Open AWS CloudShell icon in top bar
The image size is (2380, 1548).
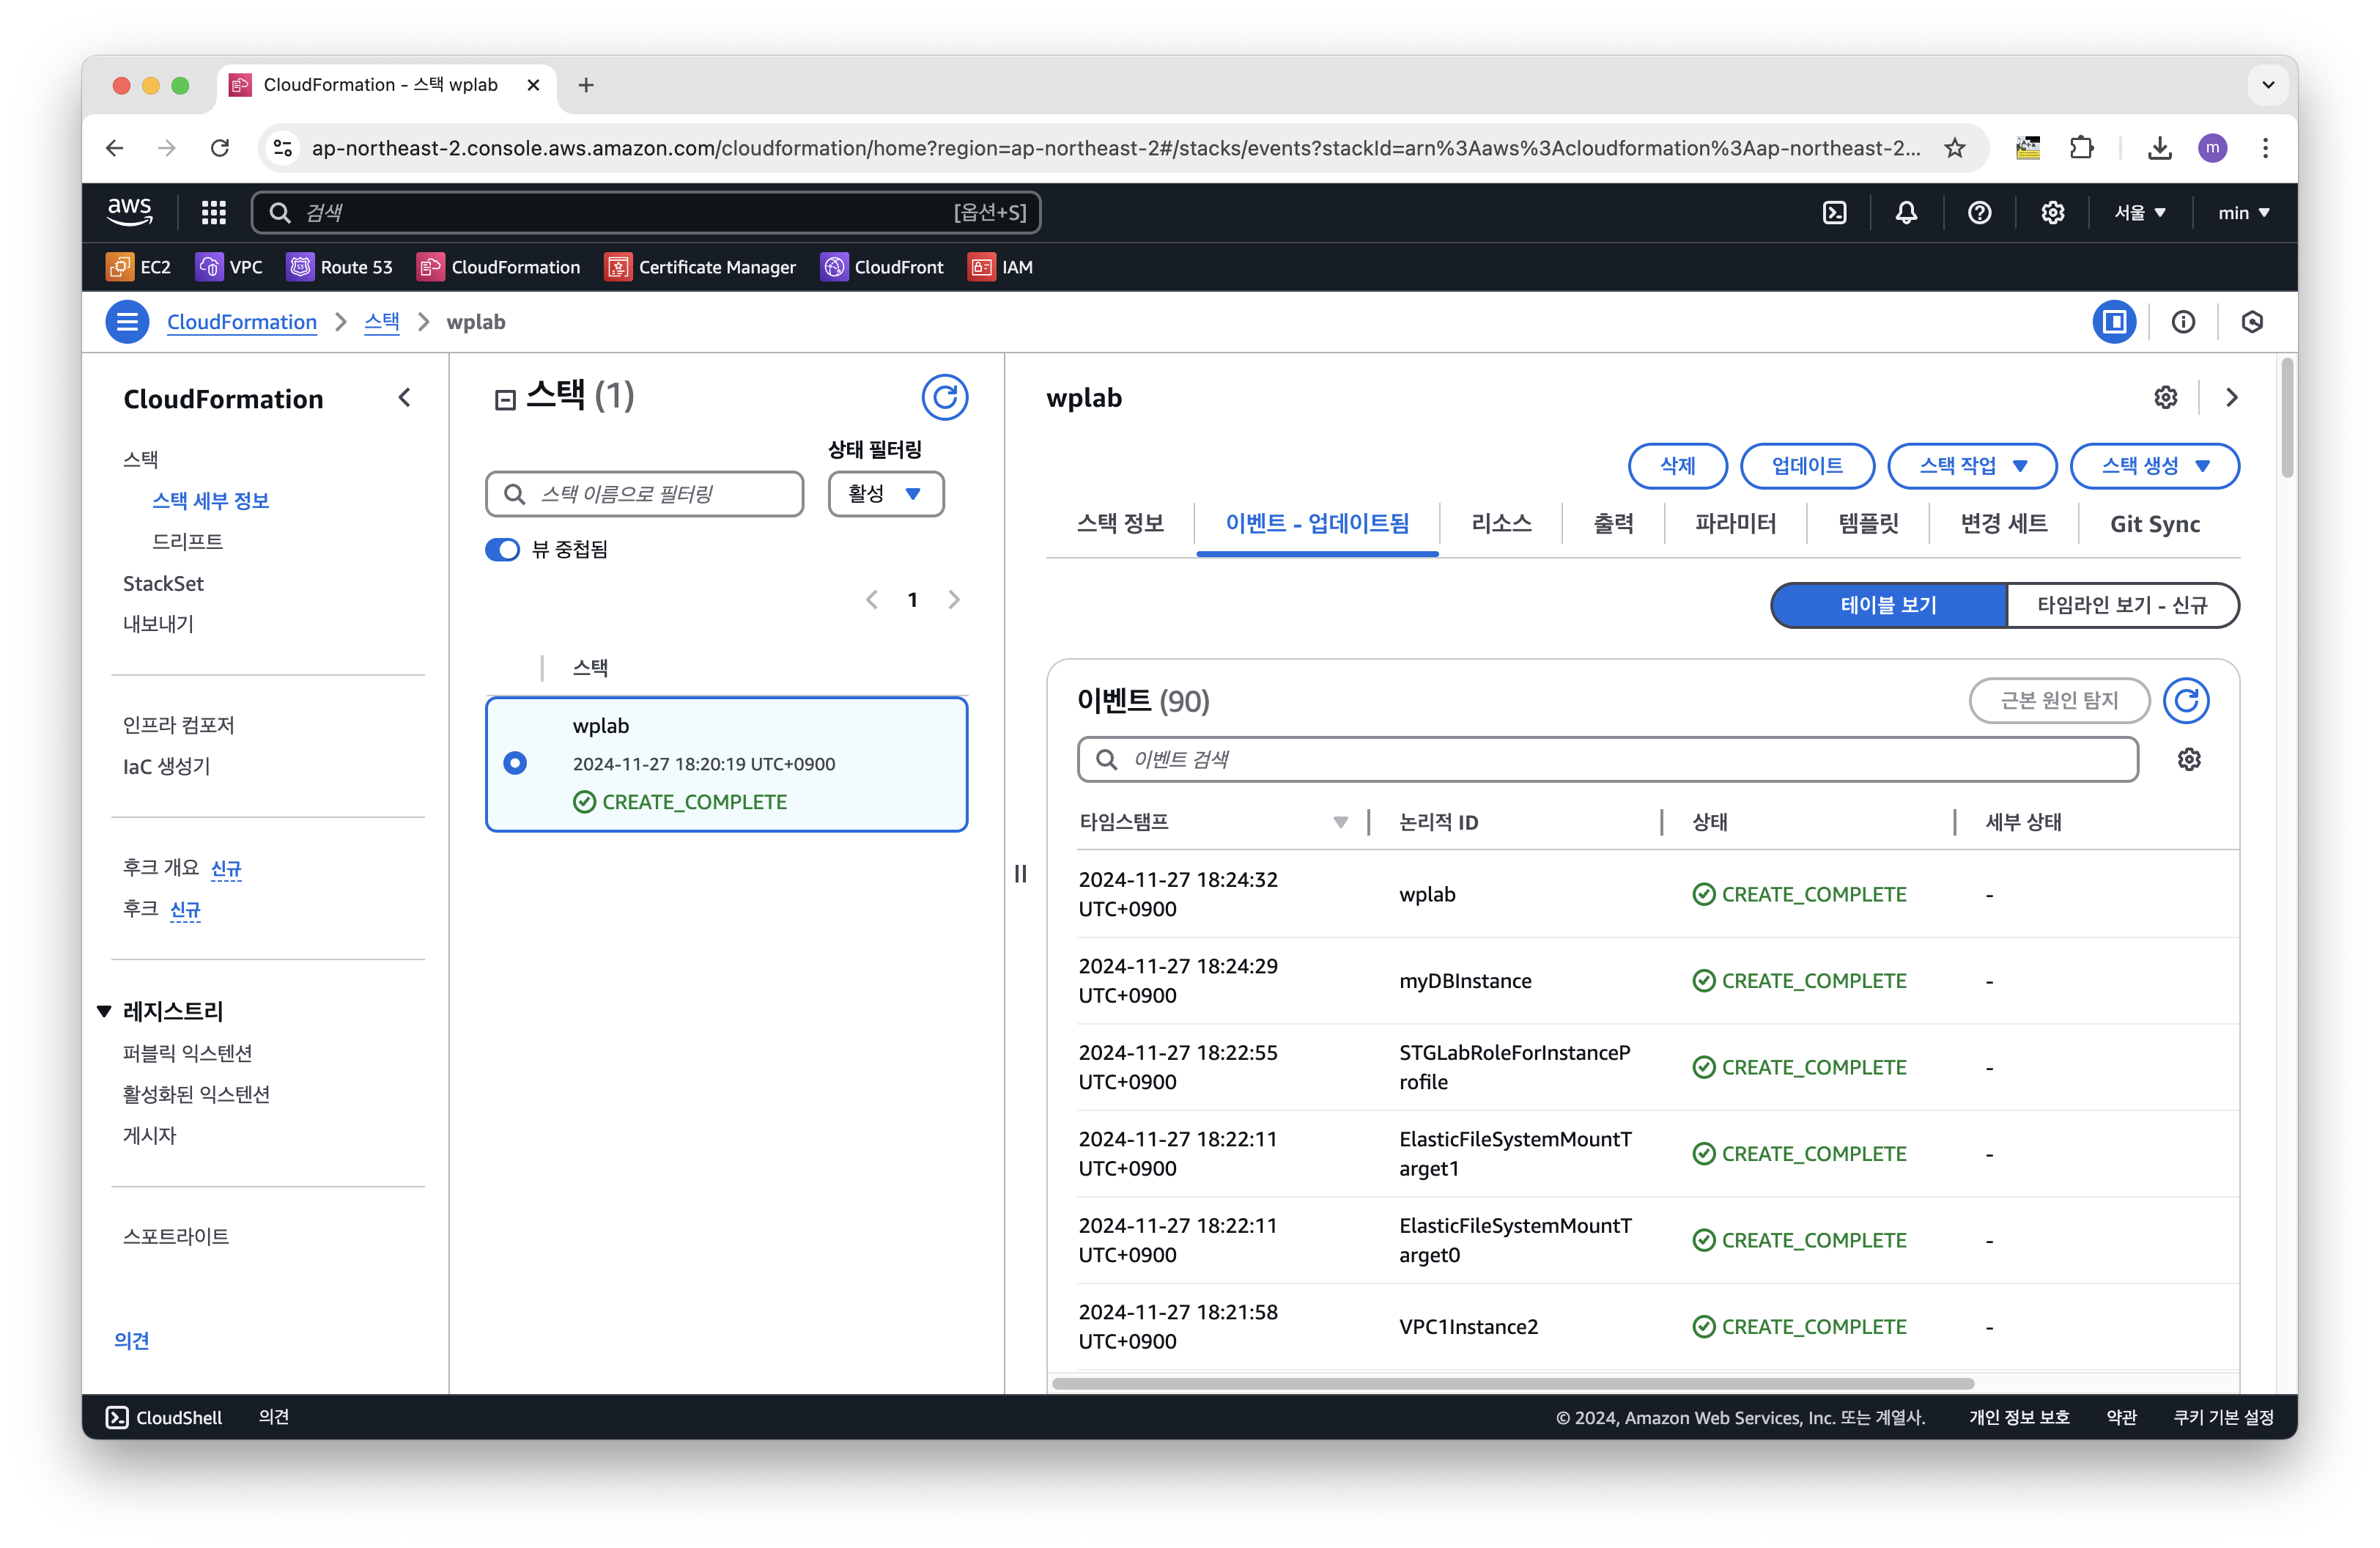click(x=1834, y=212)
